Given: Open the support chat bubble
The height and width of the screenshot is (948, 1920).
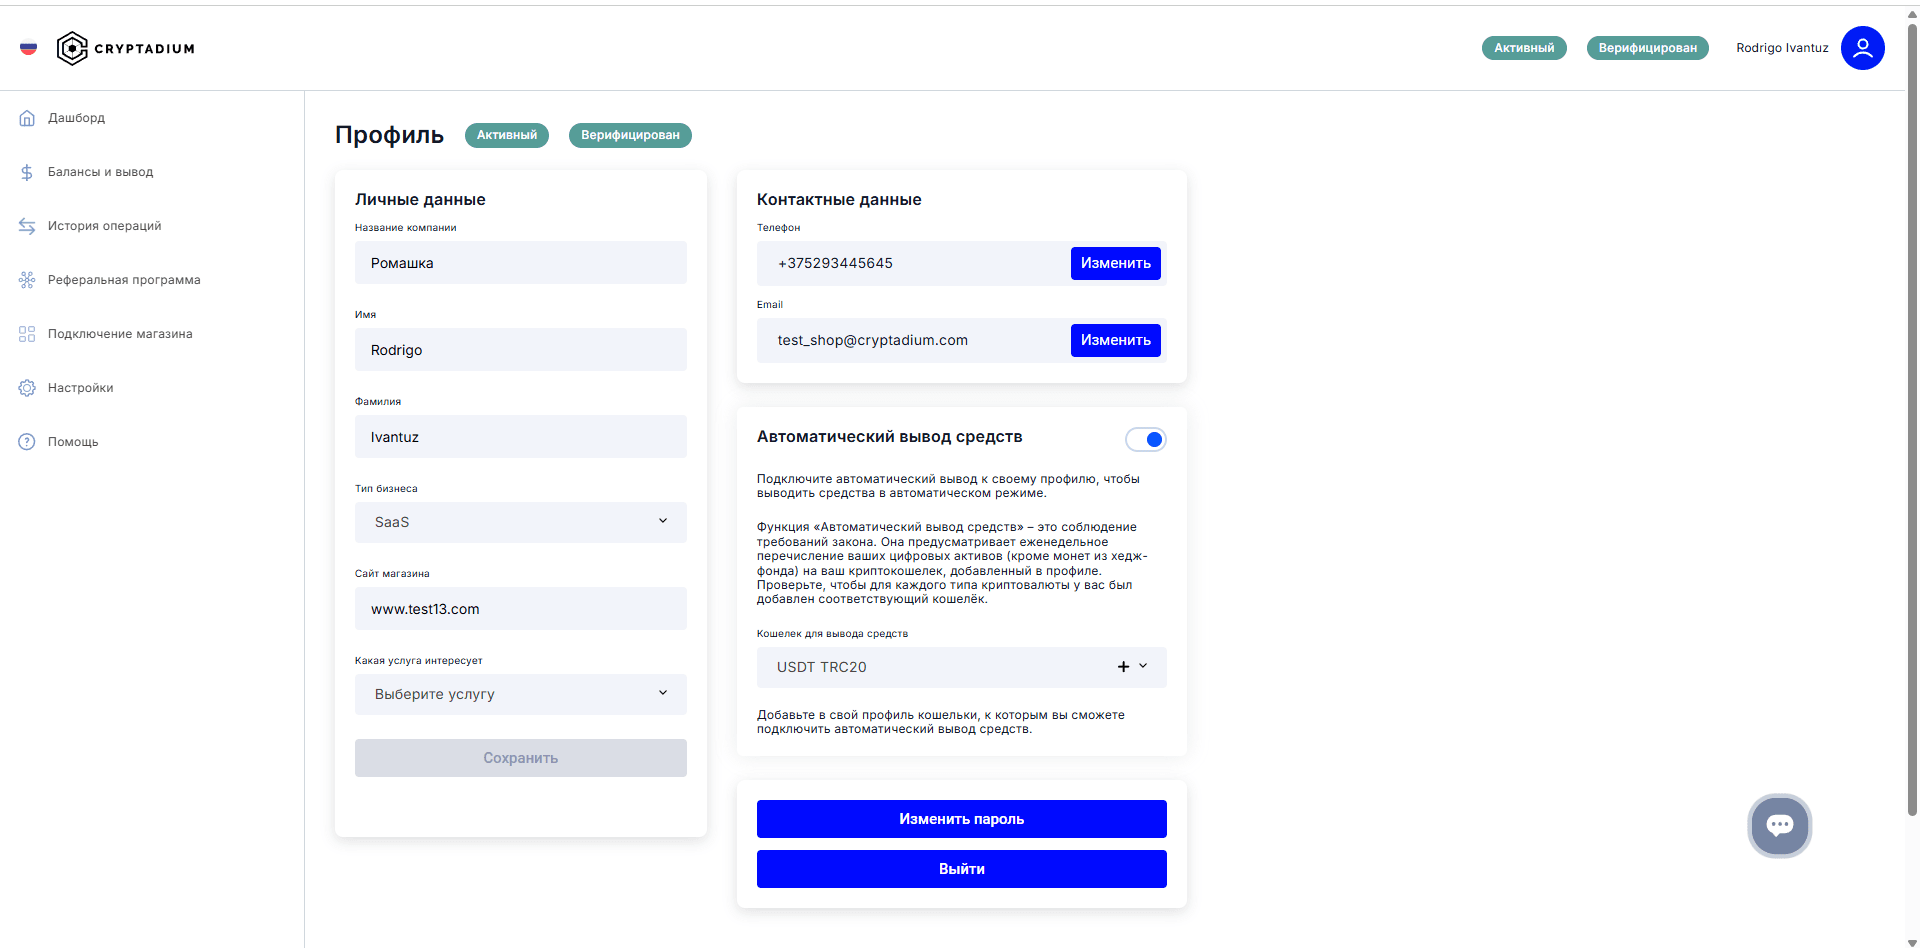Looking at the screenshot, I should click(x=1779, y=826).
